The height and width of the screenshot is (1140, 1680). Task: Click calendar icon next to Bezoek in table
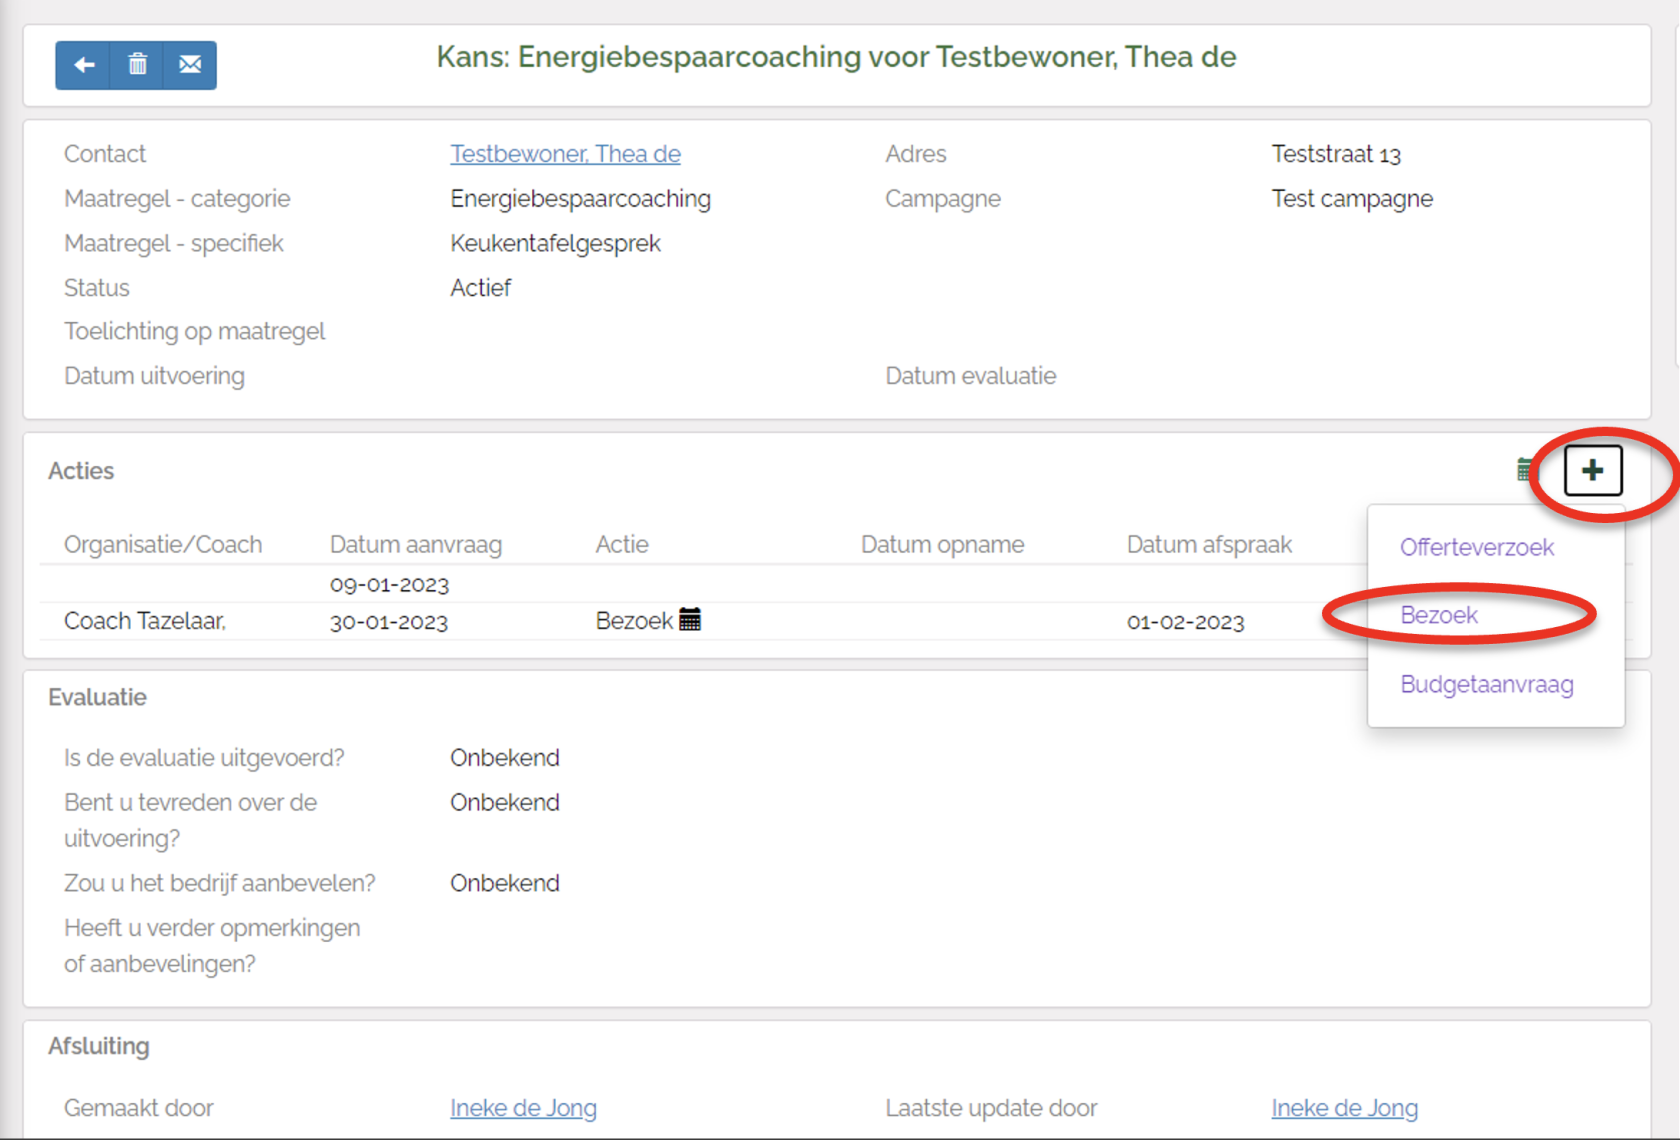pyautogui.click(x=690, y=620)
